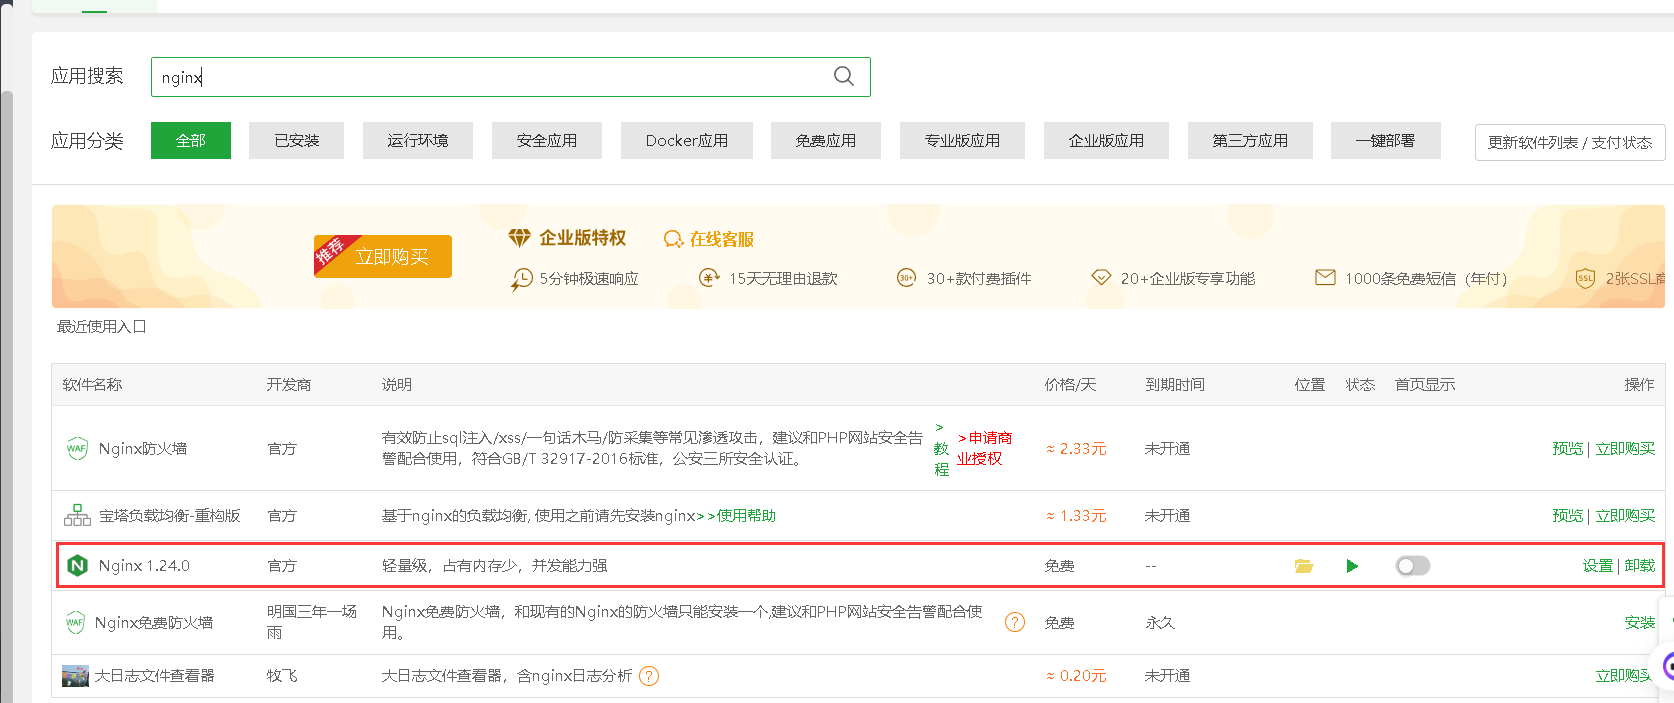Click 安装 for Nginx免费防火墙
This screenshot has height=703, width=1674.
coord(1640,623)
